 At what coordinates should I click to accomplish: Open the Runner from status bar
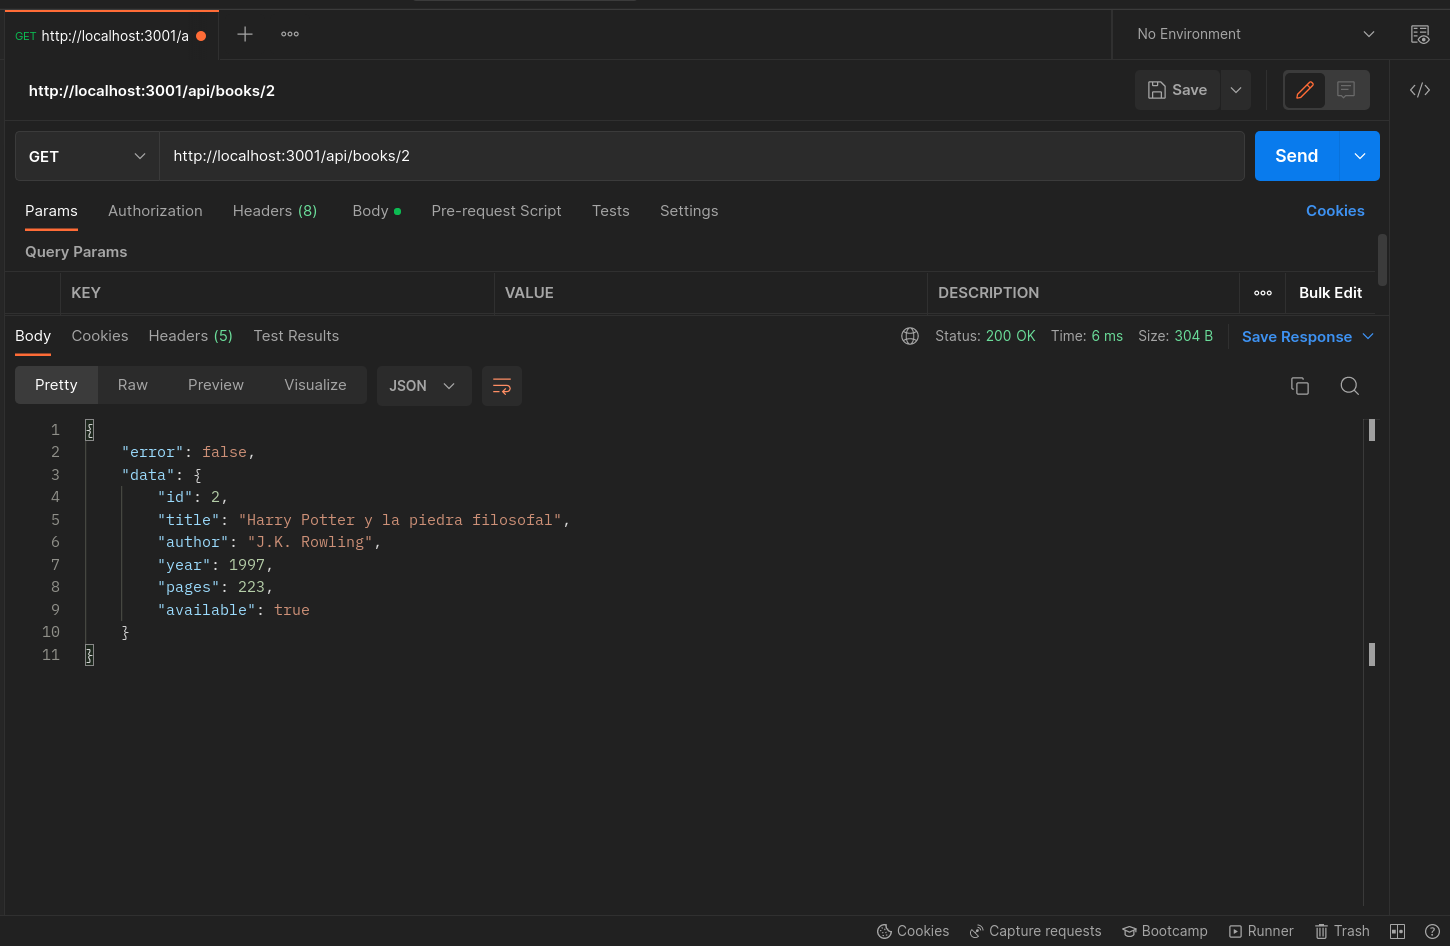coord(1261,931)
